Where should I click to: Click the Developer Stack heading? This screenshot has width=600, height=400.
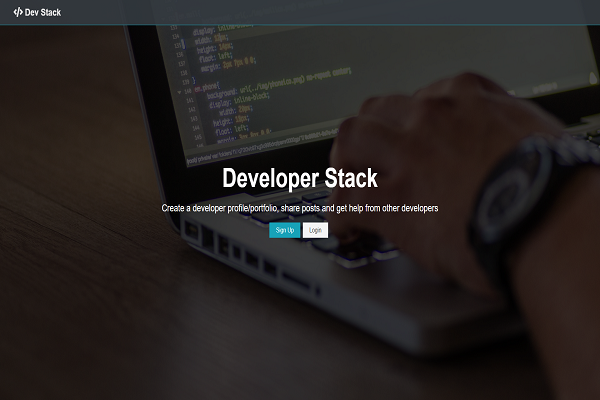(300, 179)
